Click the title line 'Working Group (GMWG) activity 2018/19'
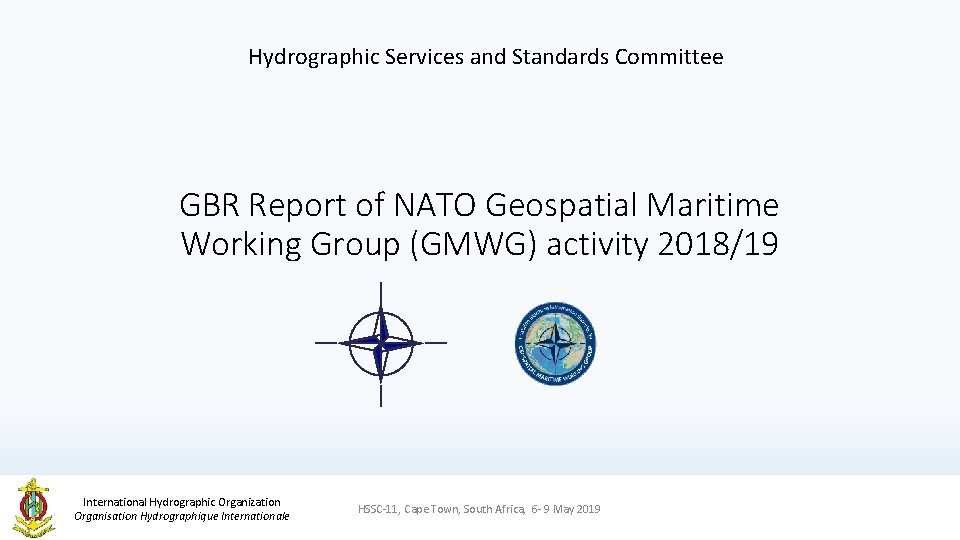 479,244
